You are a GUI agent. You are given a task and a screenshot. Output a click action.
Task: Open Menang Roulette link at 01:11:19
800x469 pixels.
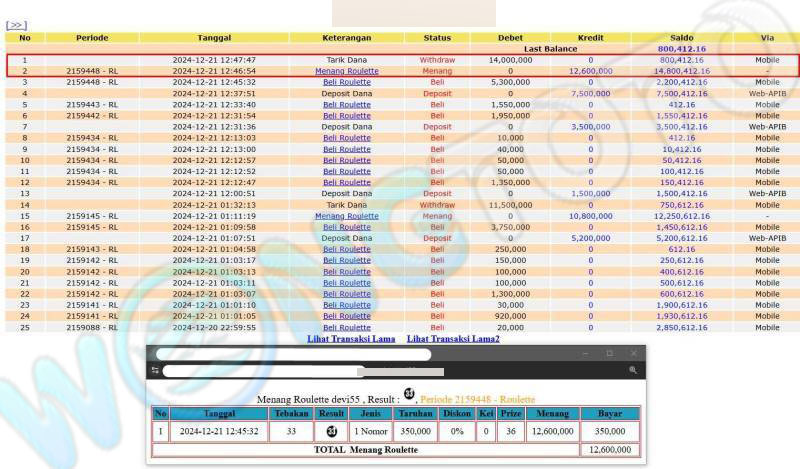point(346,215)
